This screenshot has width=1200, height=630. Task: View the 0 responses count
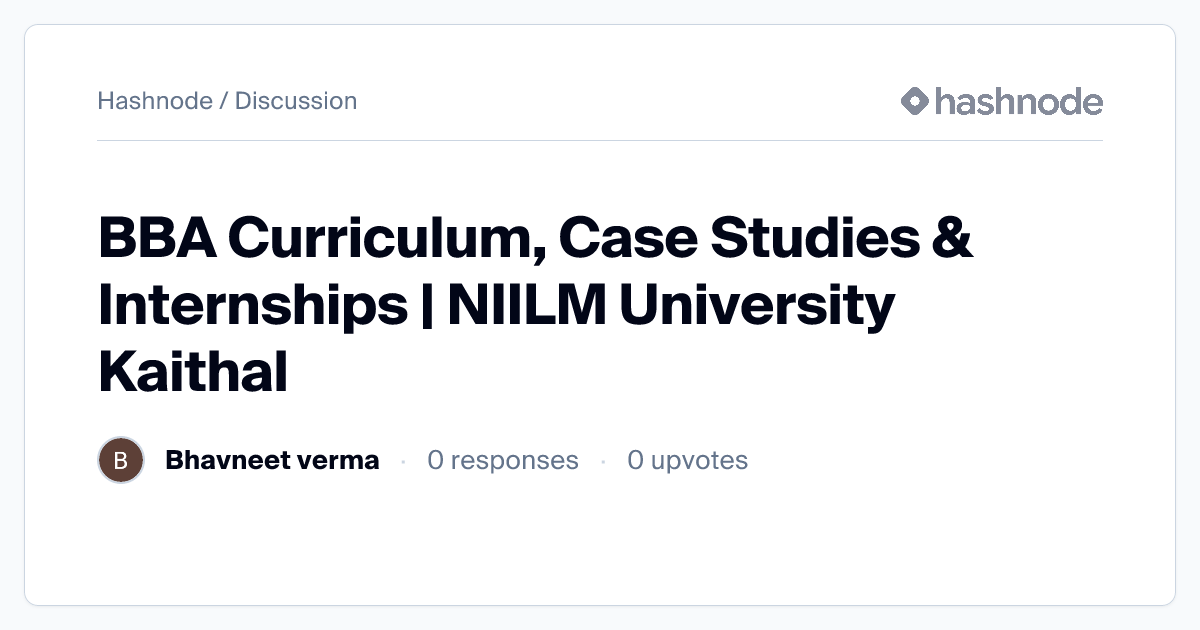click(502, 460)
